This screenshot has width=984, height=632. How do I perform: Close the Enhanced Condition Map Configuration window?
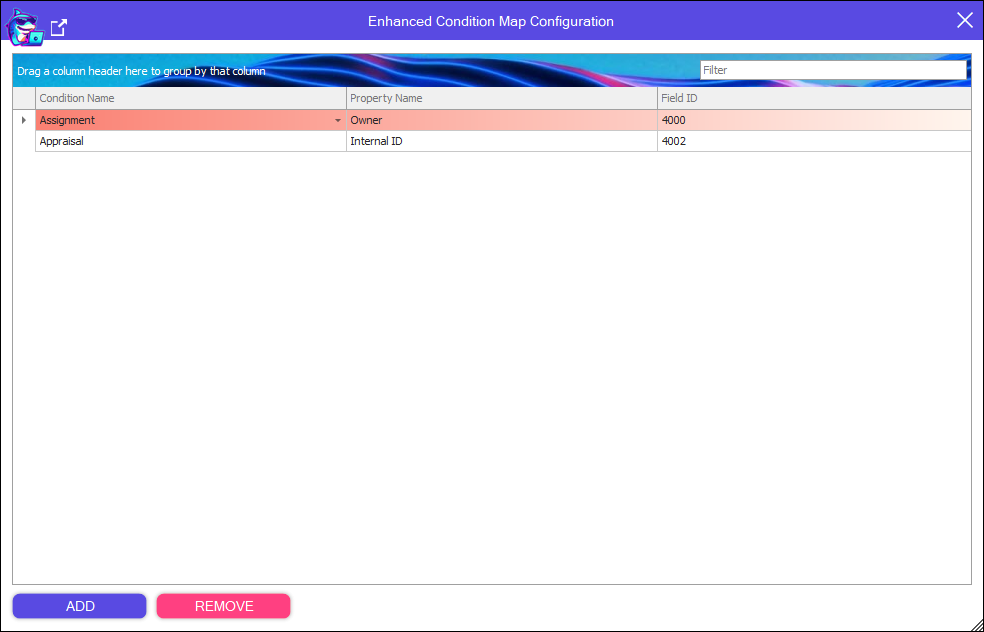click(x=964, y=20)
